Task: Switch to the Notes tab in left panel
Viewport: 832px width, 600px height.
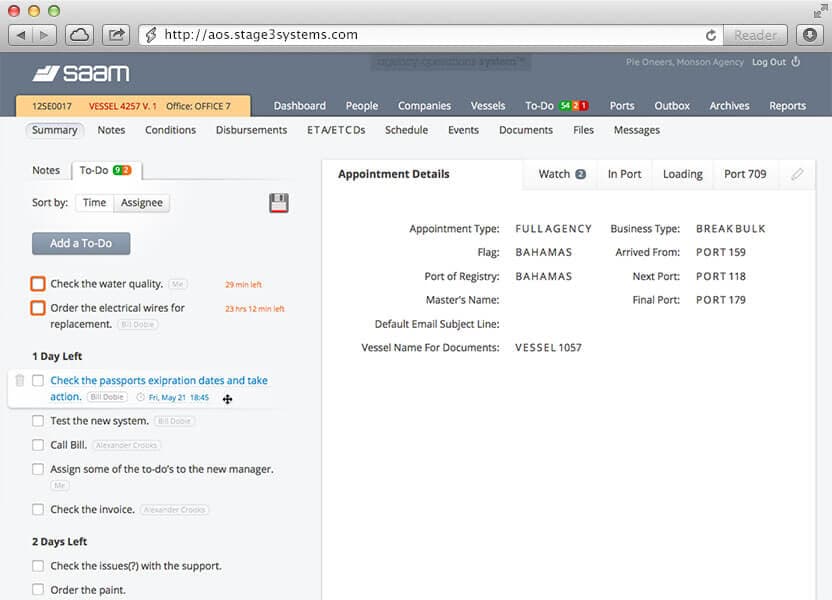Action: pos(46,171)
